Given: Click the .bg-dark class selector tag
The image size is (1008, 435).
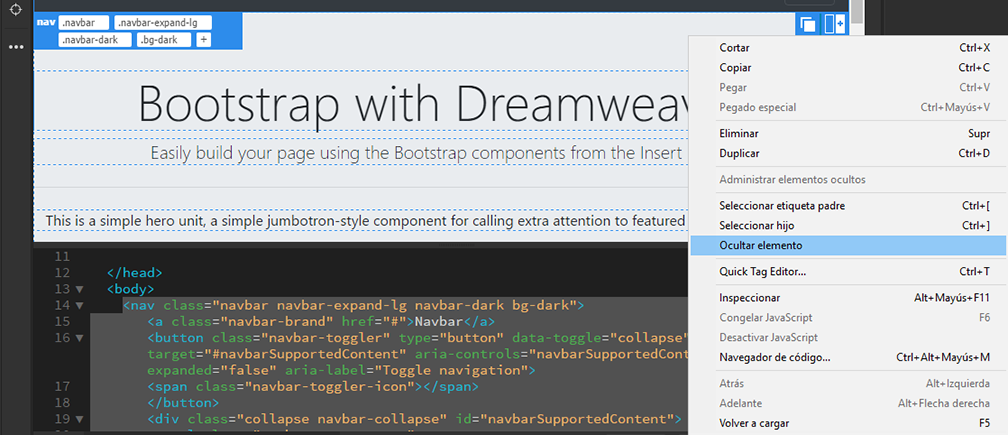Looking at the screenshot, I should [161, 40].
